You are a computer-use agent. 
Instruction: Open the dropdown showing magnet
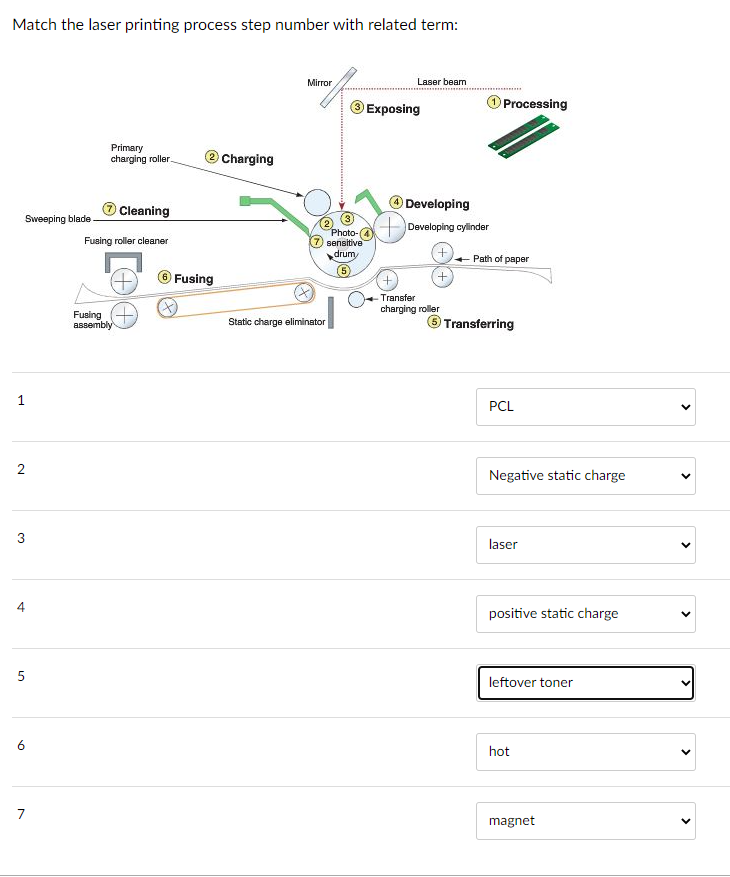coord(586,821)
